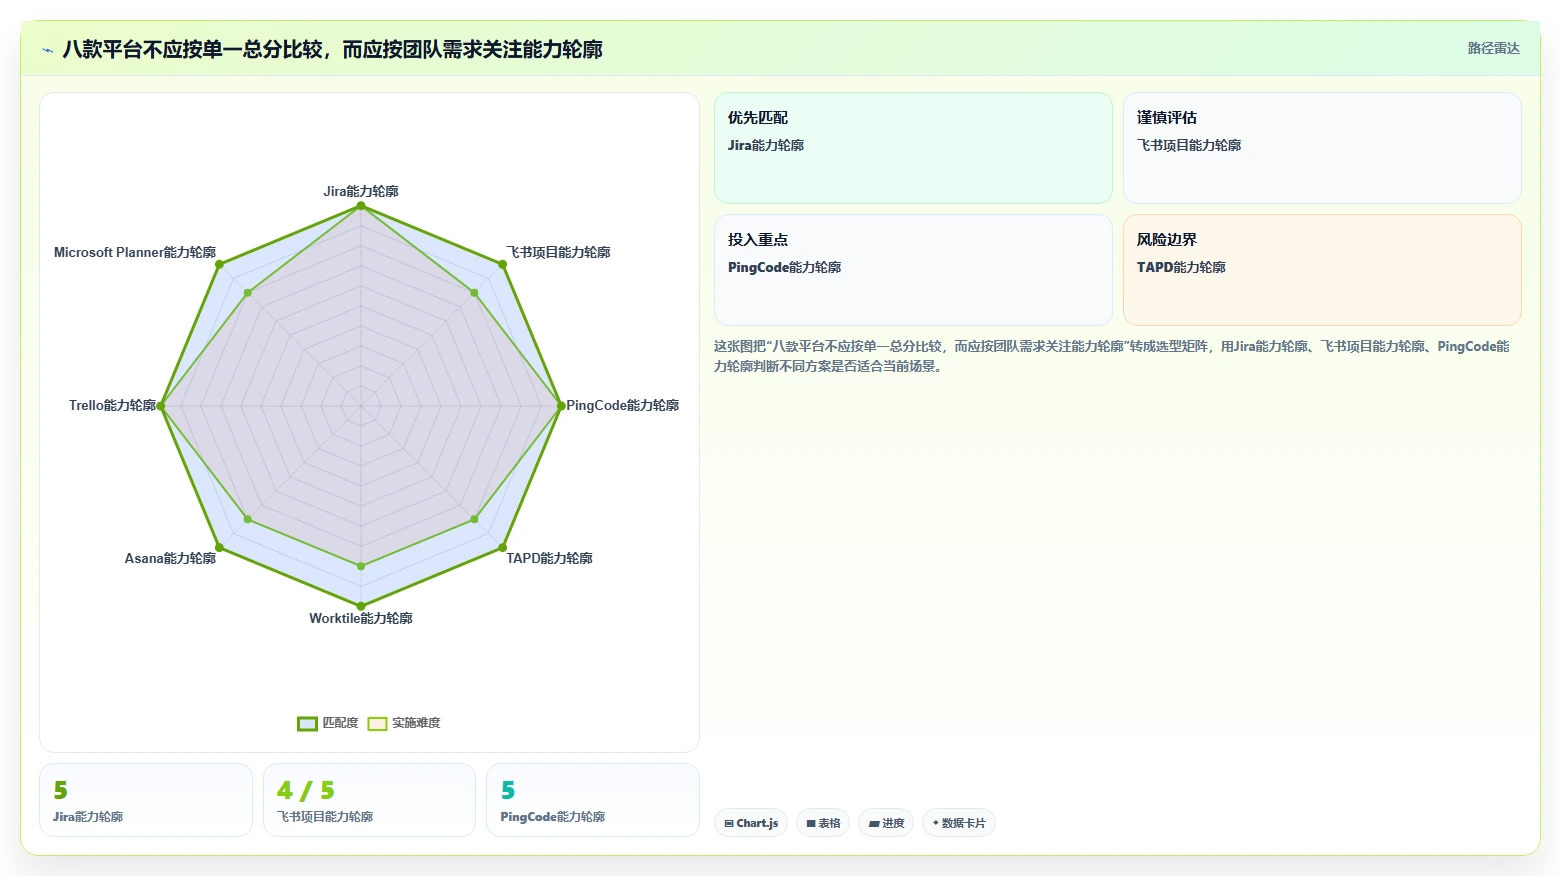
Task: Click the 飞书项目能力轮廓 radar axis label
Action: coord(558,252)
